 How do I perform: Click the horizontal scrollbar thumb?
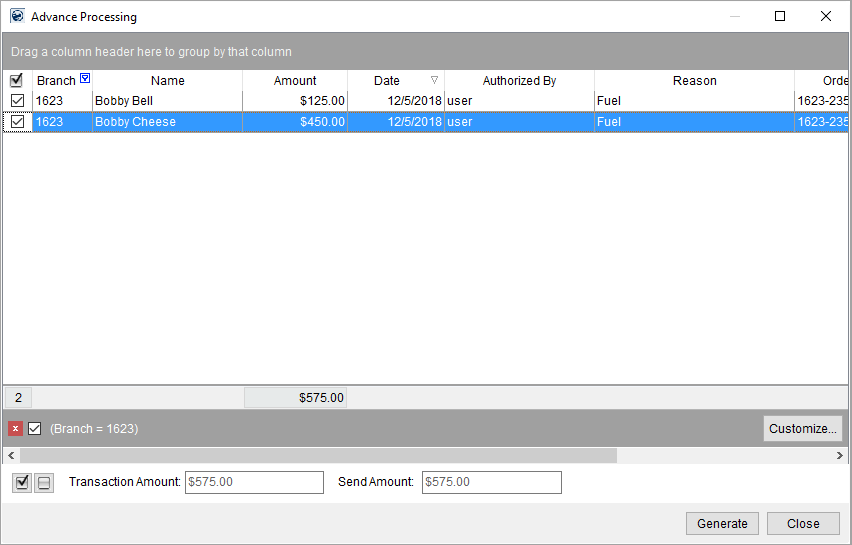point(318,455)
